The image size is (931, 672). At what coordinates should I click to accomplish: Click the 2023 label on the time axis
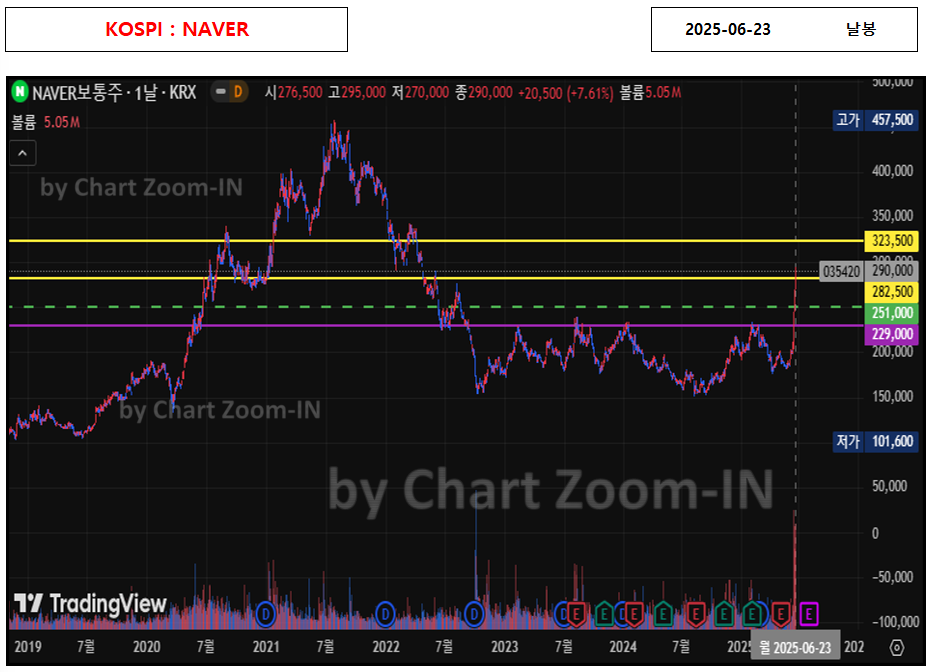505,646
